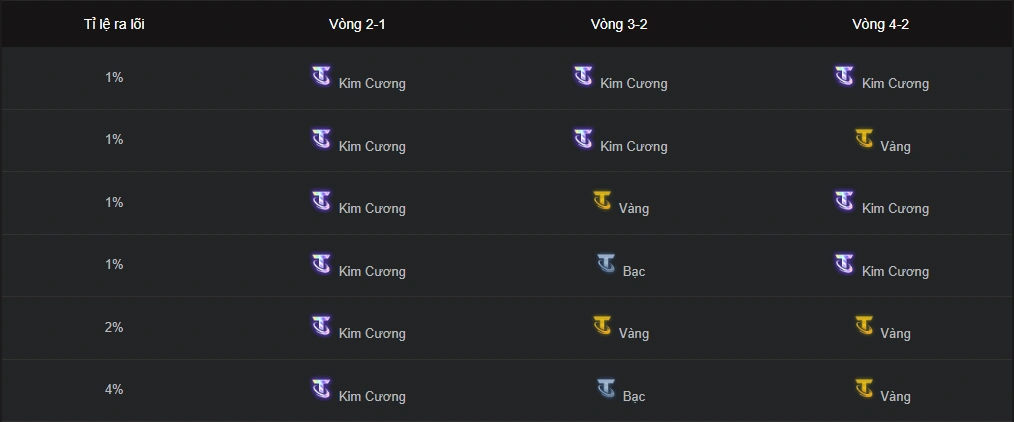Select the Vòng 2-1 column header
The width and height of the screenshot is (1014, 422).
tap(356, 24)
